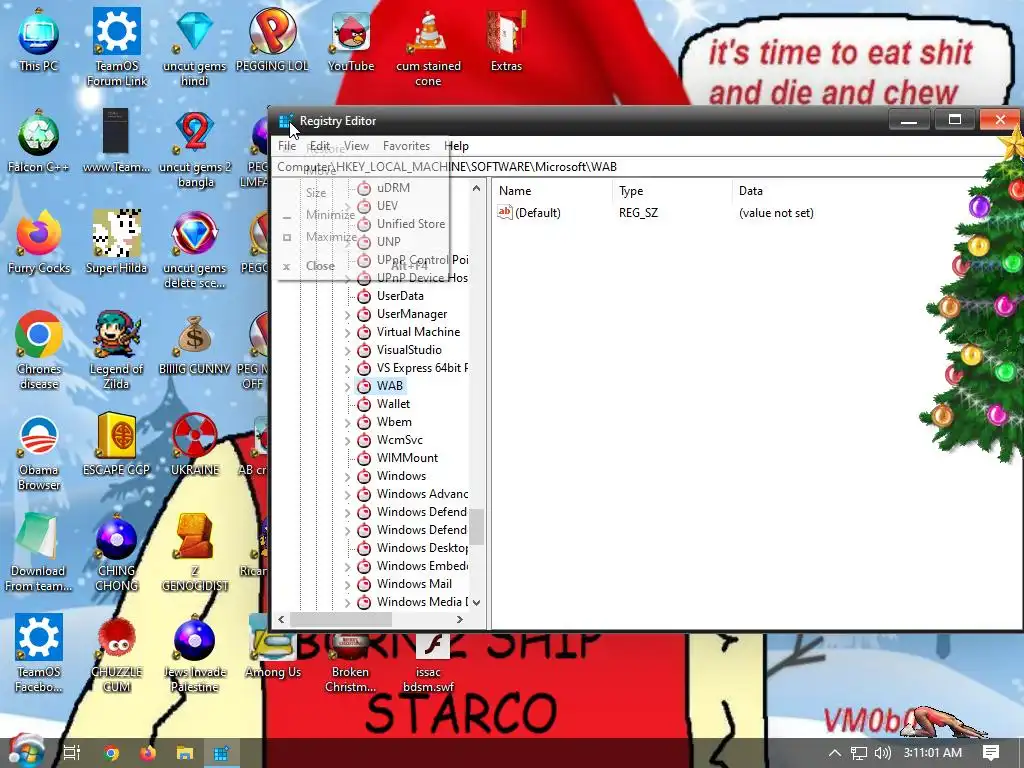Open the Help menu
Screen dimensions: 1024x768
pos(456,146)
